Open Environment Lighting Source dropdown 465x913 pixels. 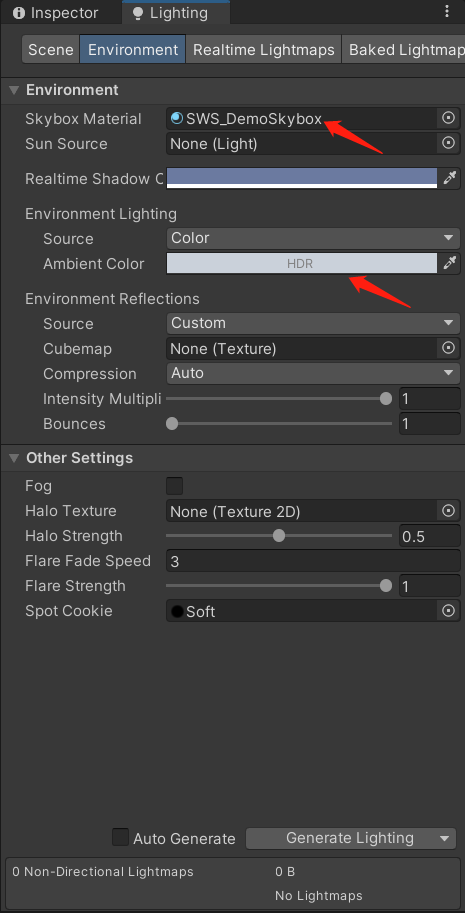[313, 238]
